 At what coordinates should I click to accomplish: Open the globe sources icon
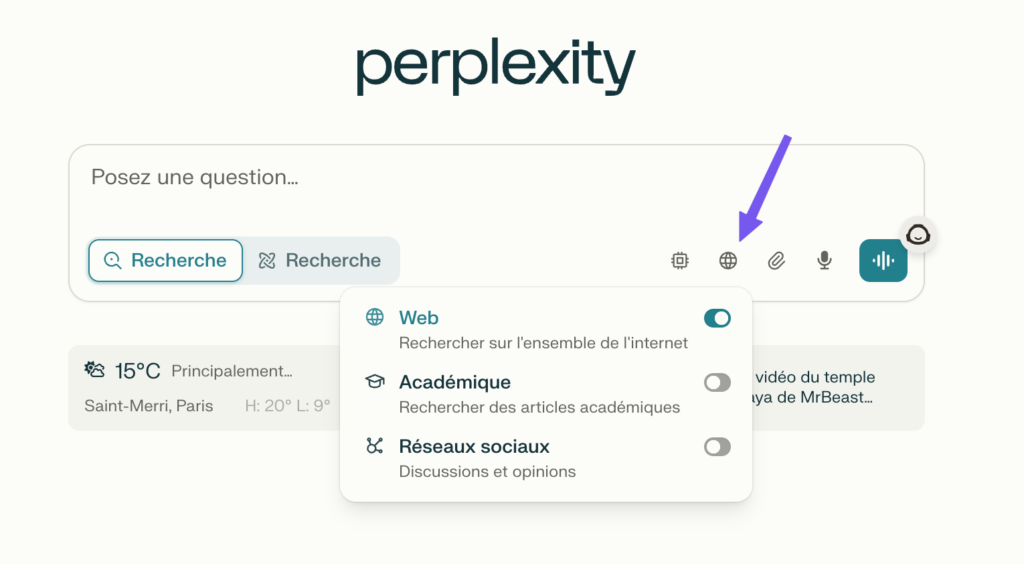[728, 261]
